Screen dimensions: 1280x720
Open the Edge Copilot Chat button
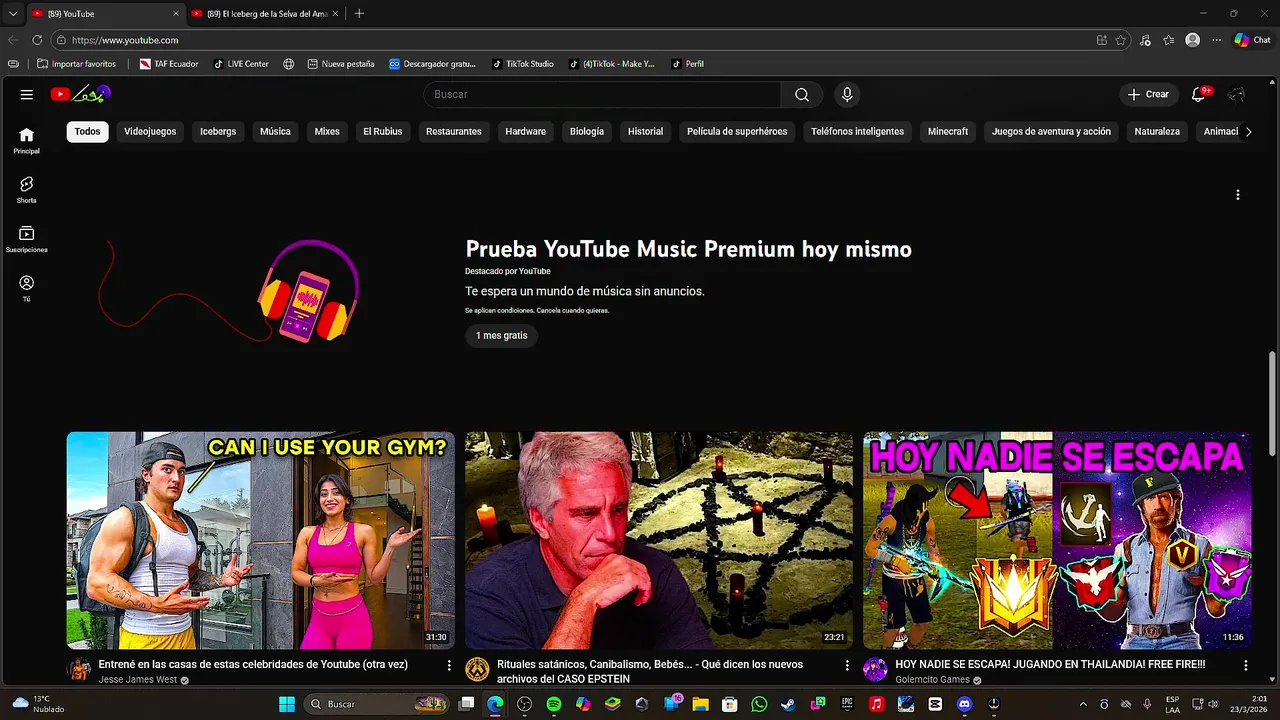pyautogui.click(x=1252, y=40)
